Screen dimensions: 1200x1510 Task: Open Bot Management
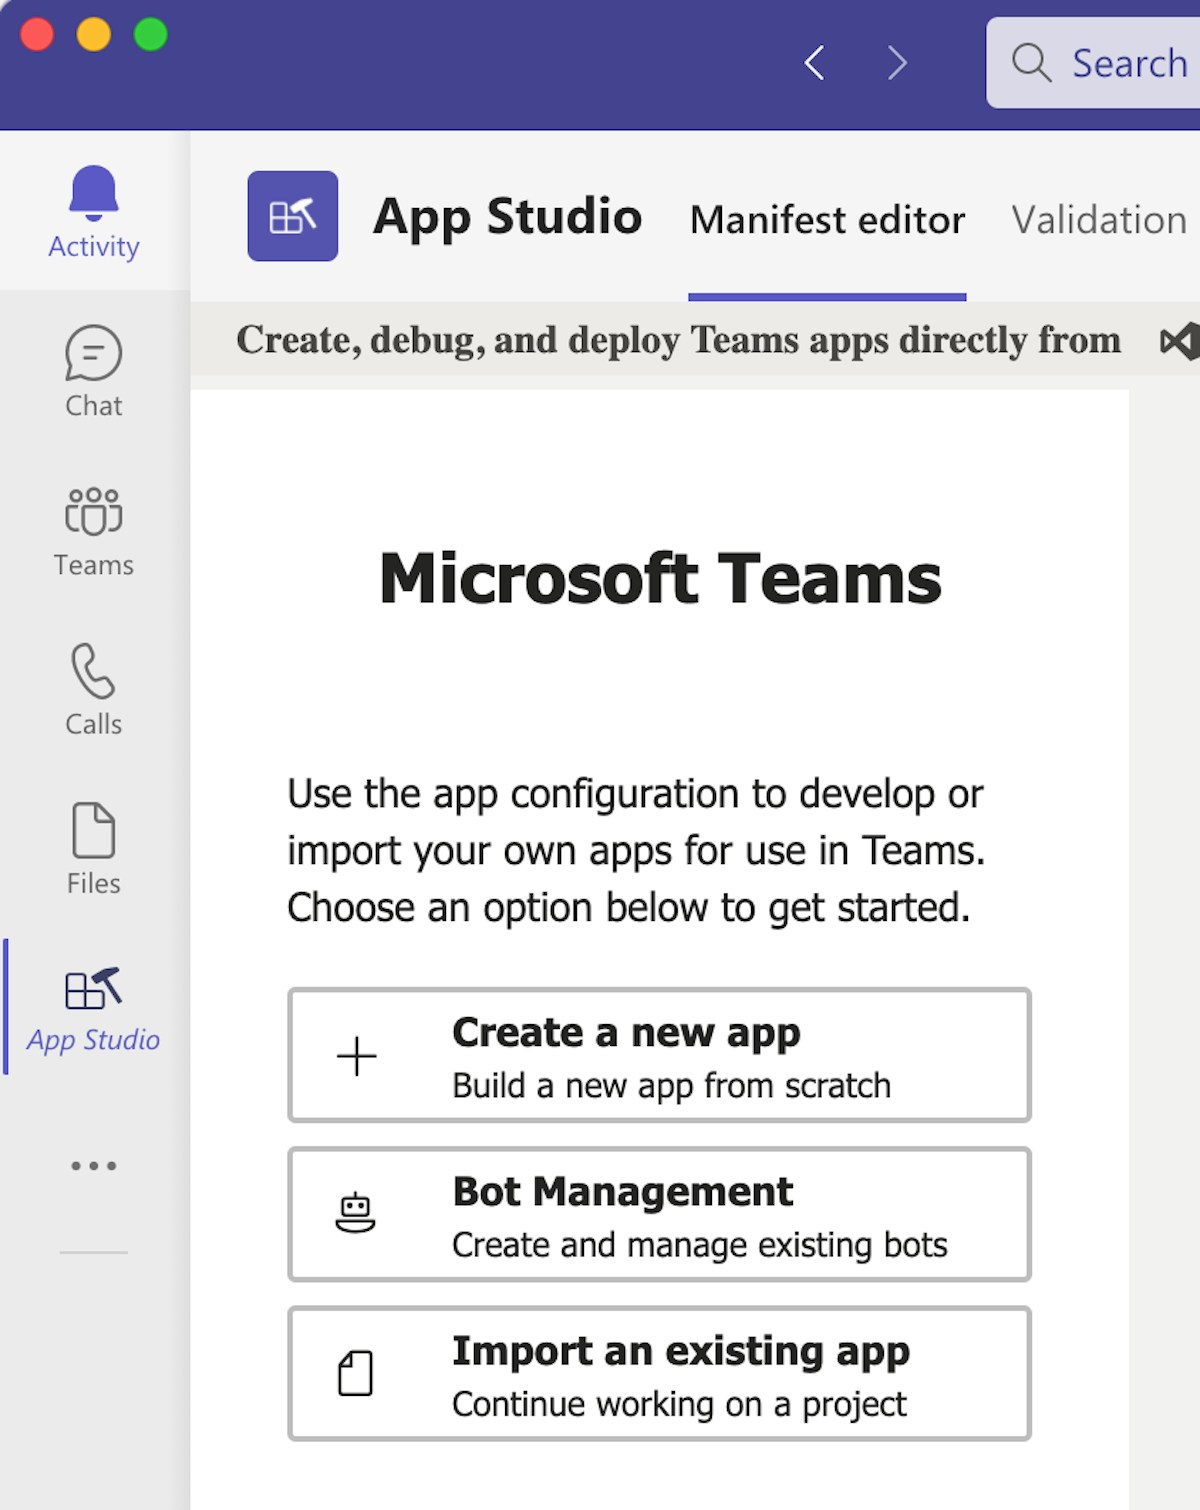pos(659,1214)
